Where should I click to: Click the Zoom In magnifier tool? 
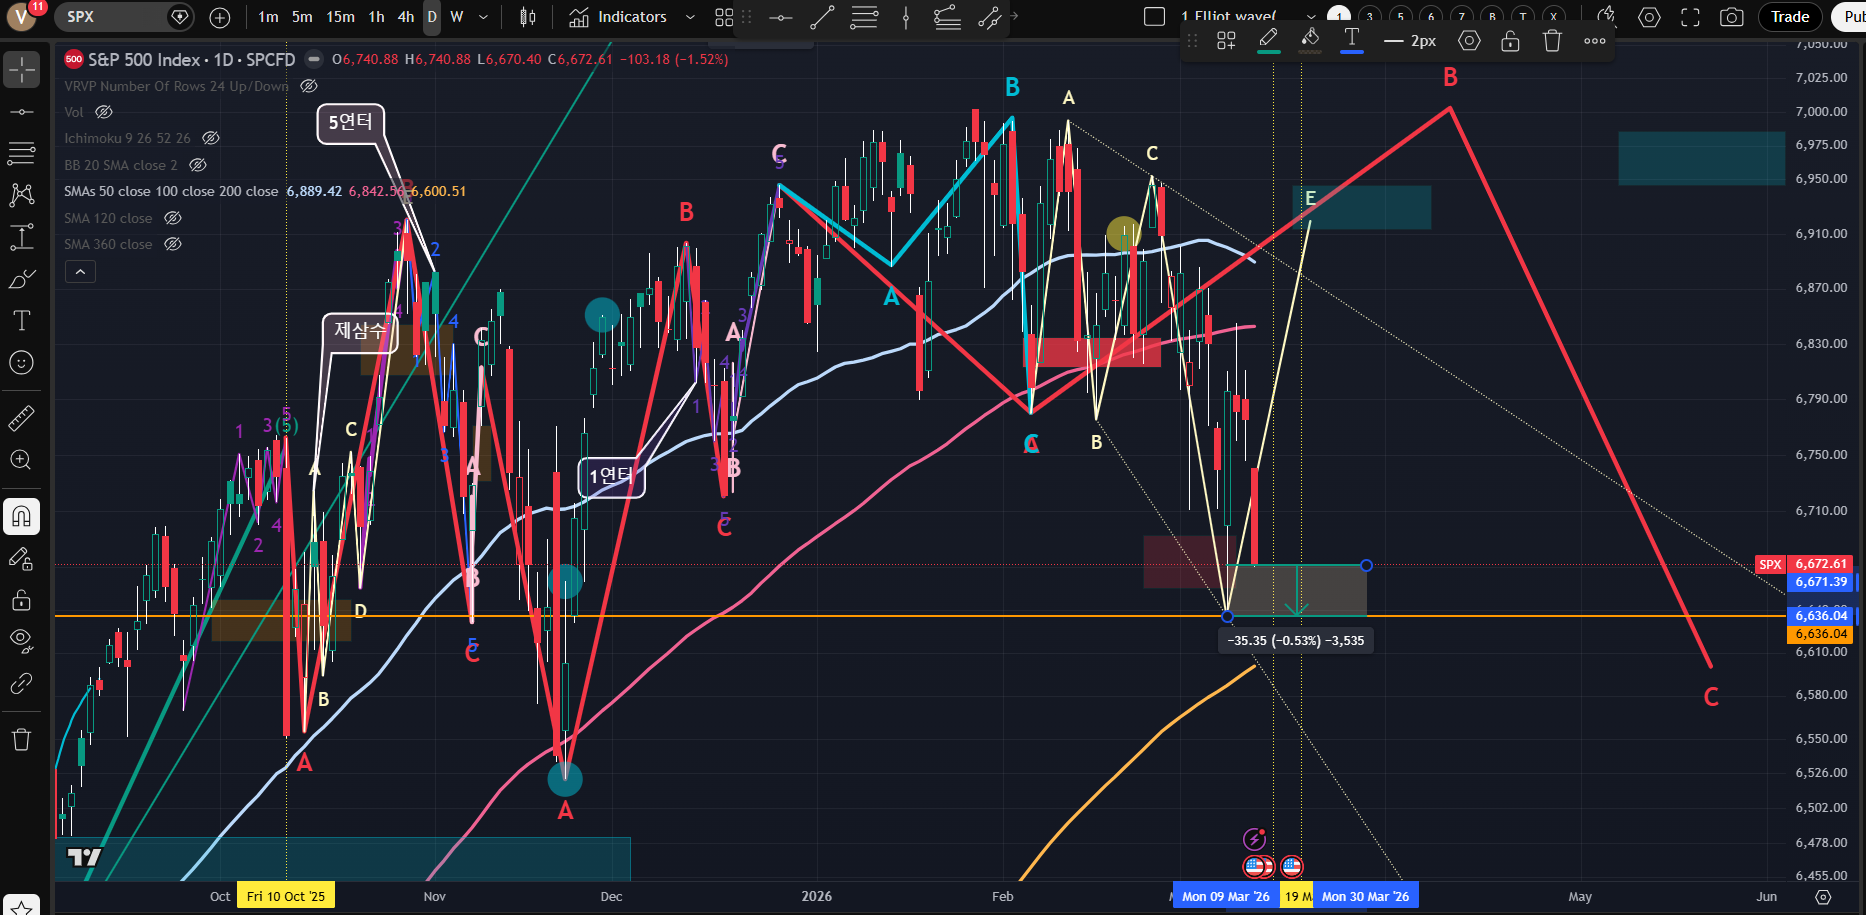point(21,460)
